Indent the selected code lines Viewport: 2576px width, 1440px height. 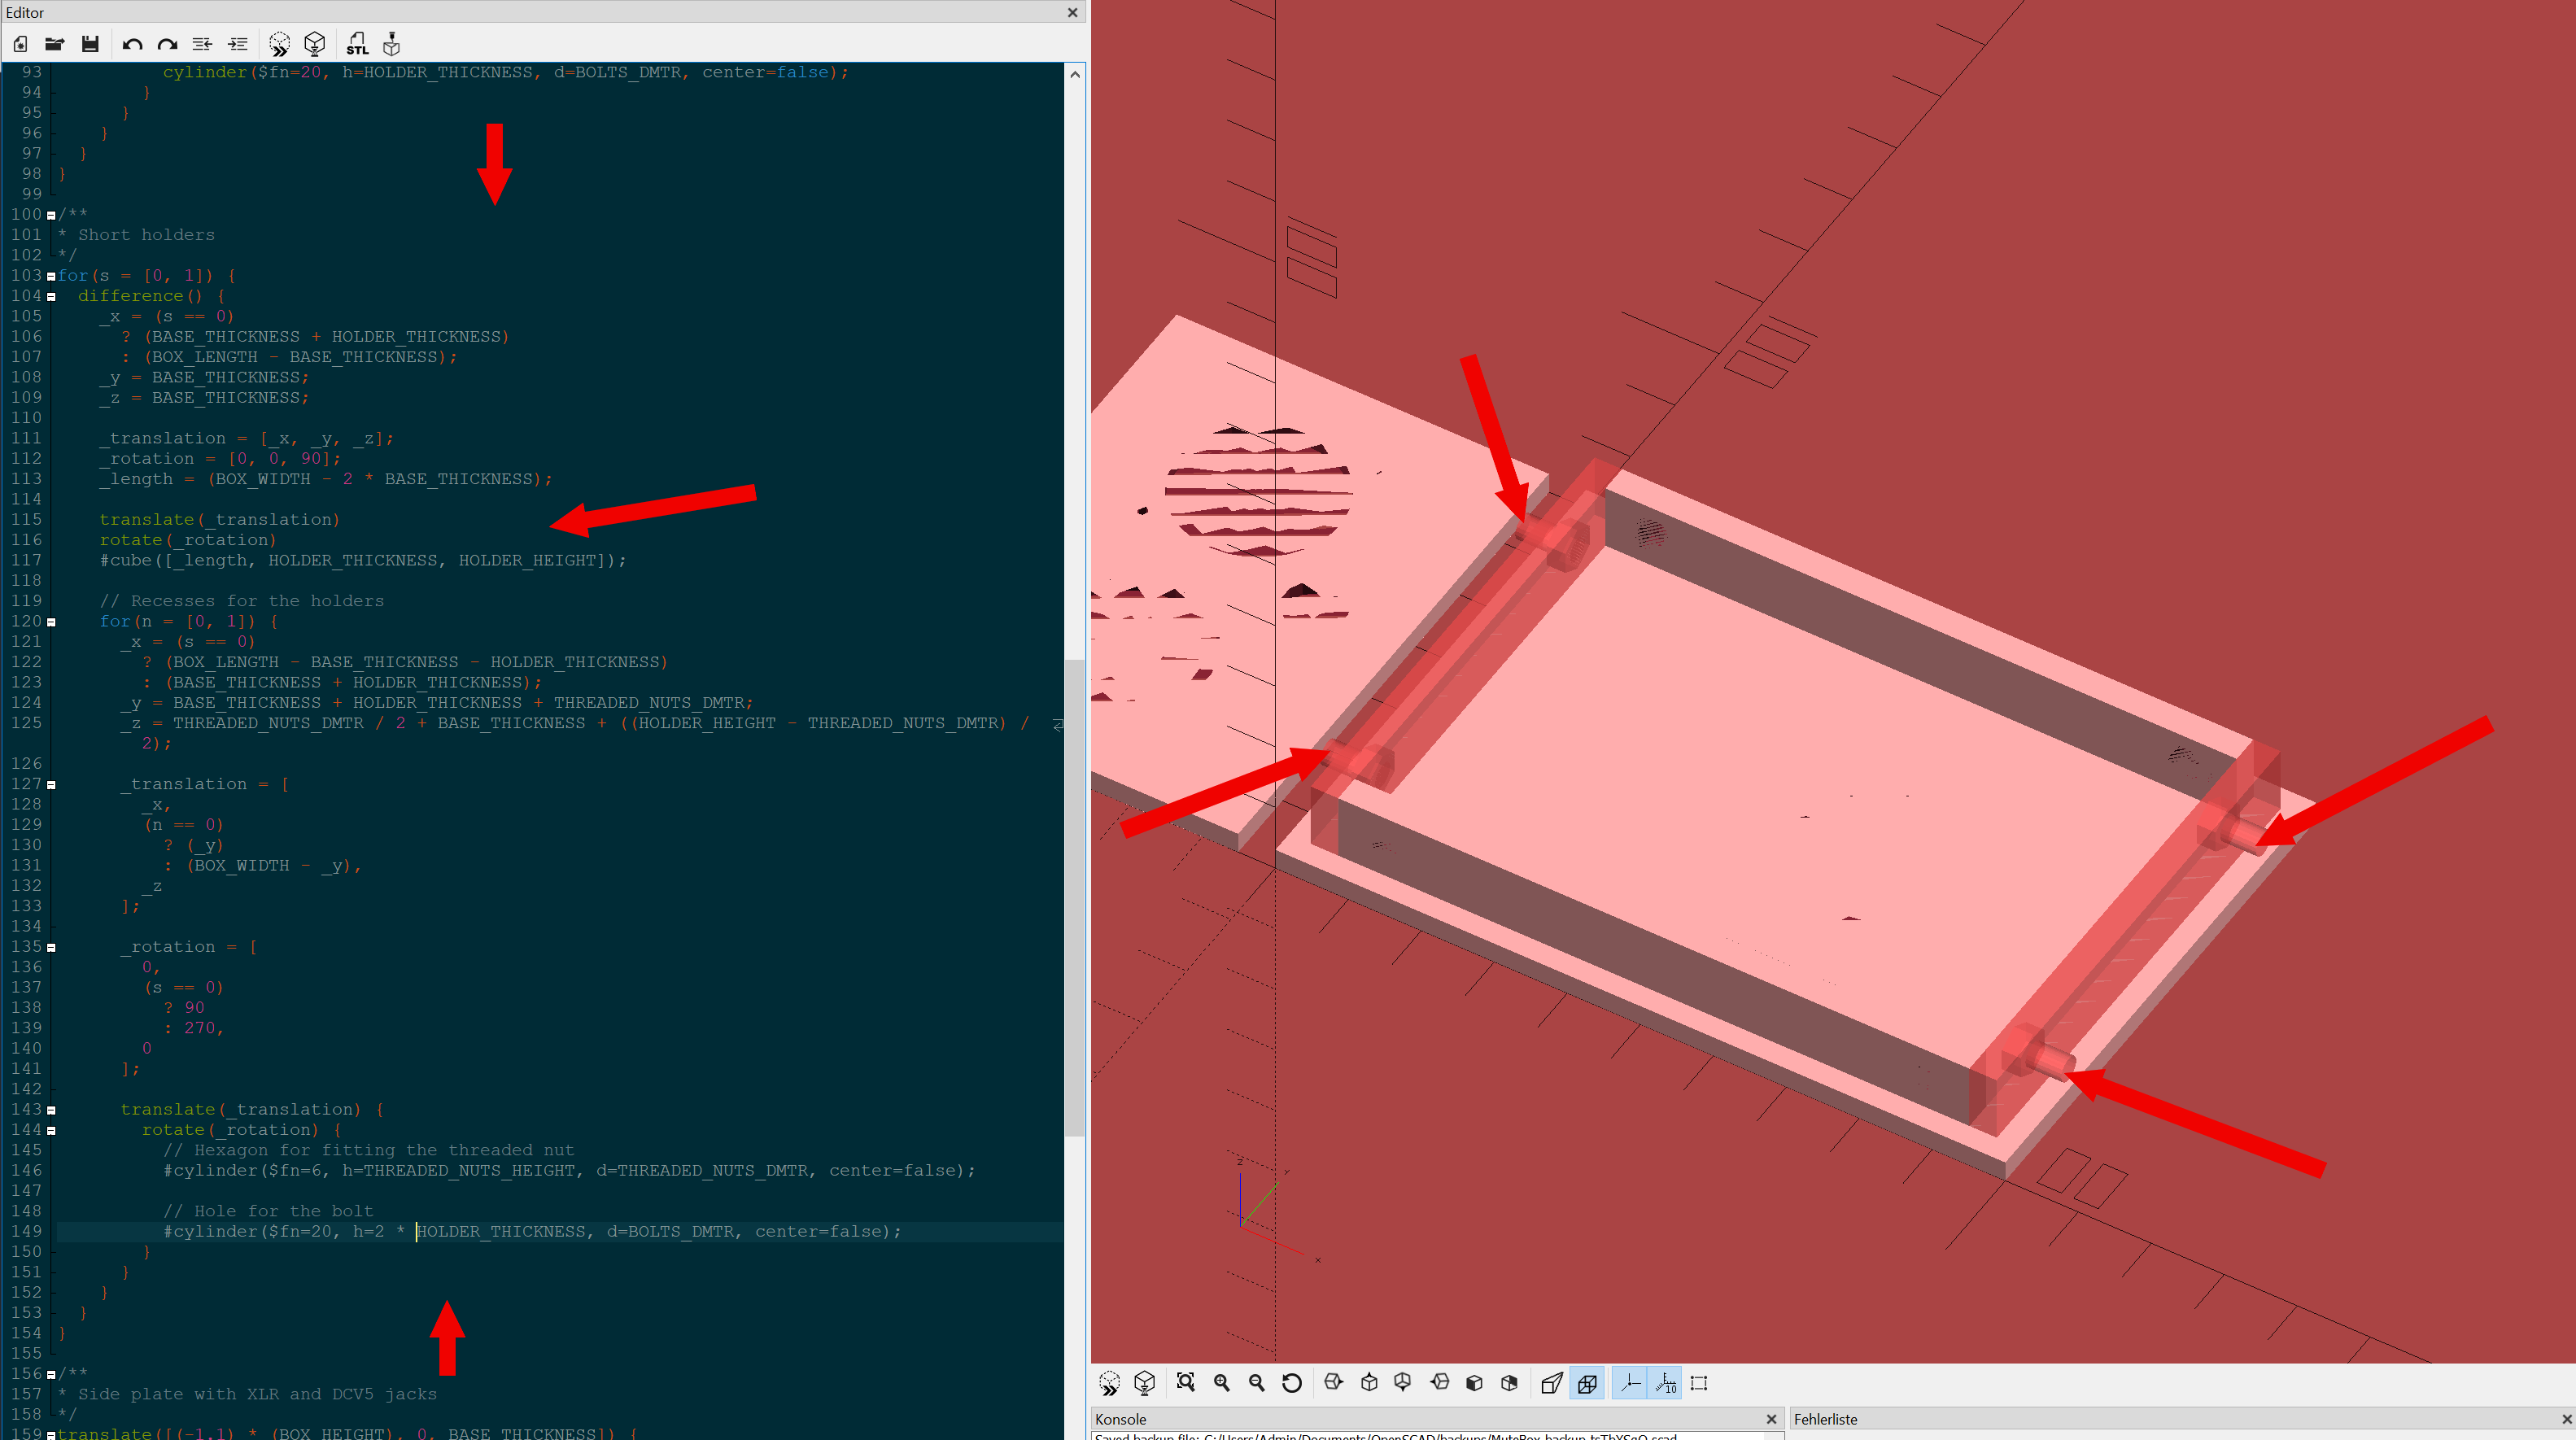tap(237, 44)
